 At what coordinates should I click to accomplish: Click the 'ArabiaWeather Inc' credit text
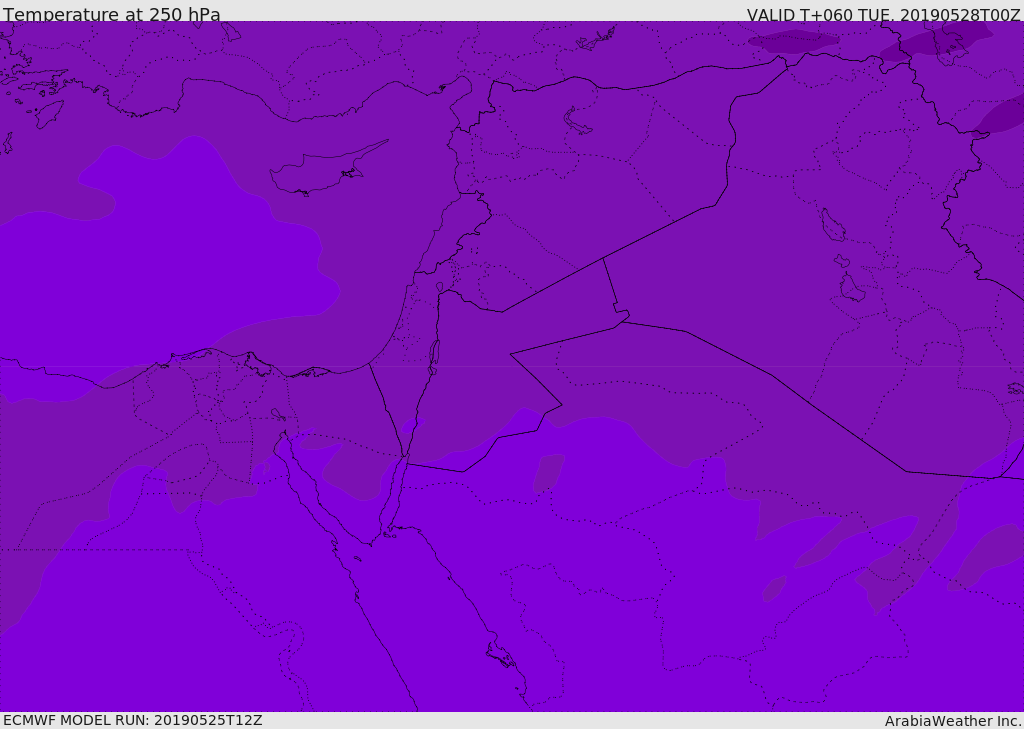(x=953, y=721)
